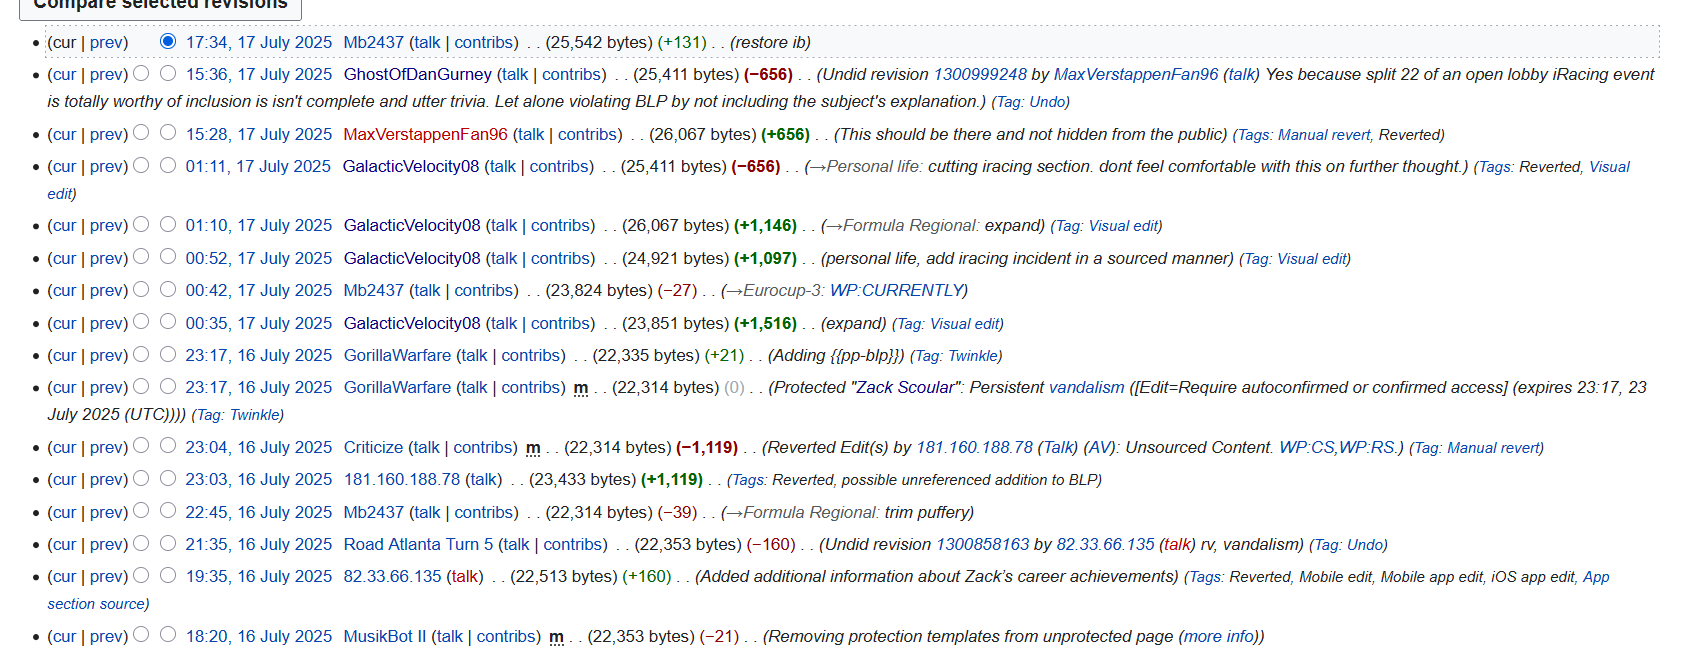Open MusikBot II user page
Screen dimensions: 1683x653
click(x=385, y=636)
